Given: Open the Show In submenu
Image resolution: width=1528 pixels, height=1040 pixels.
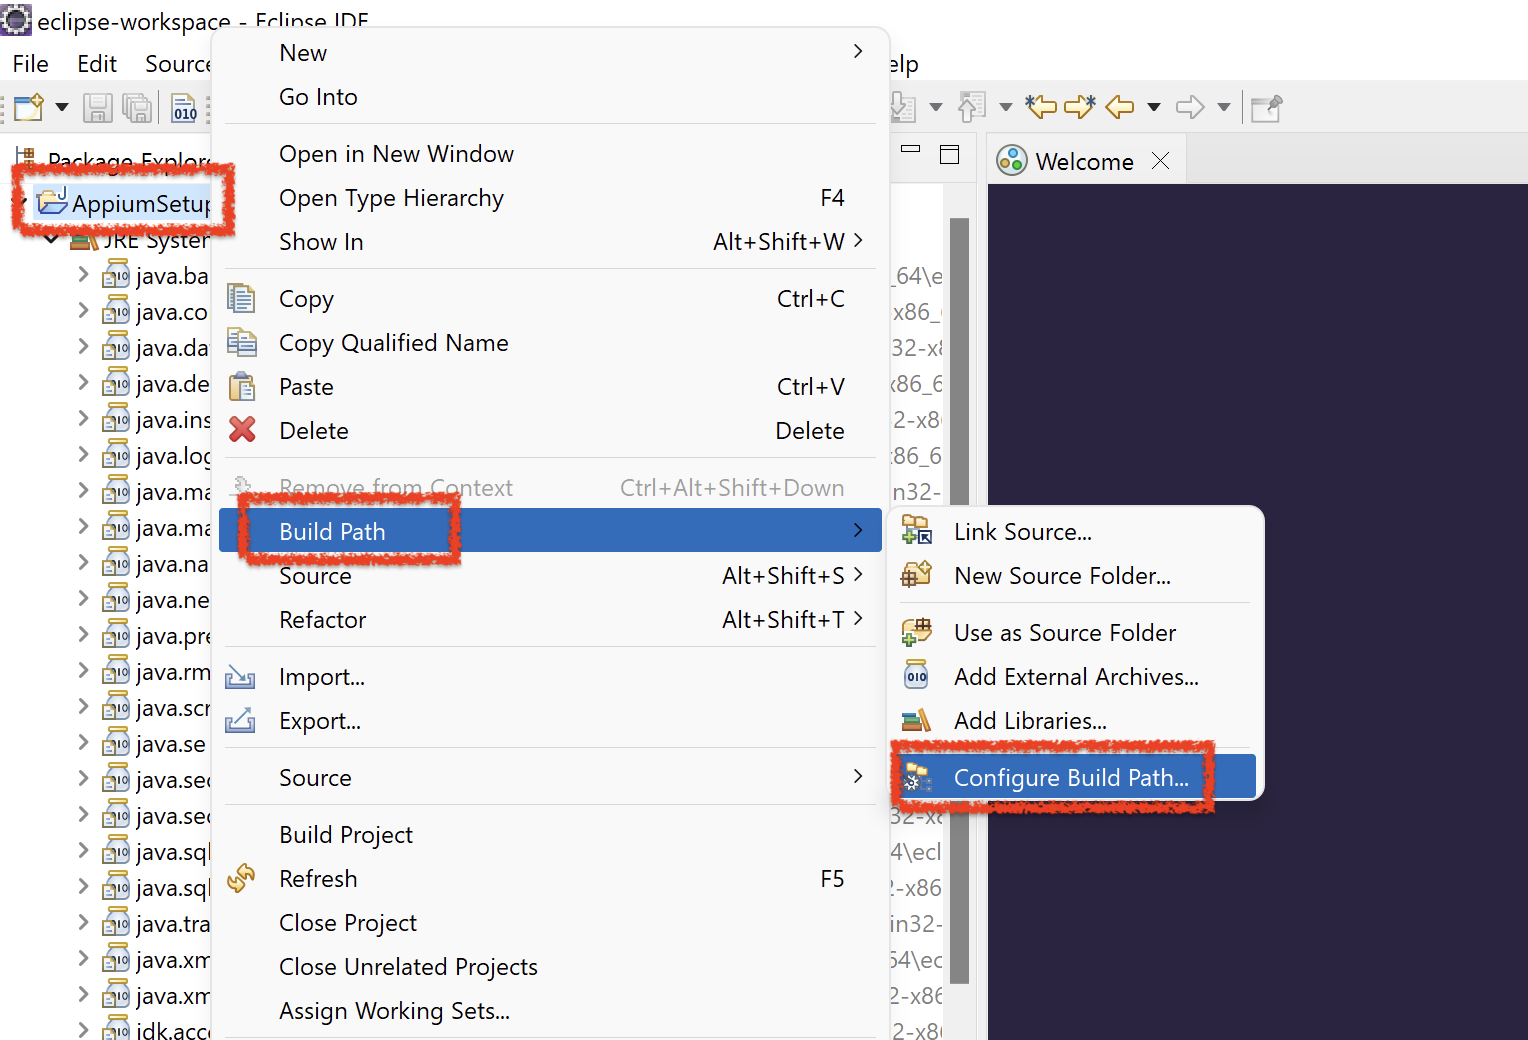Looking at the screenshot, I should point(550,242).
